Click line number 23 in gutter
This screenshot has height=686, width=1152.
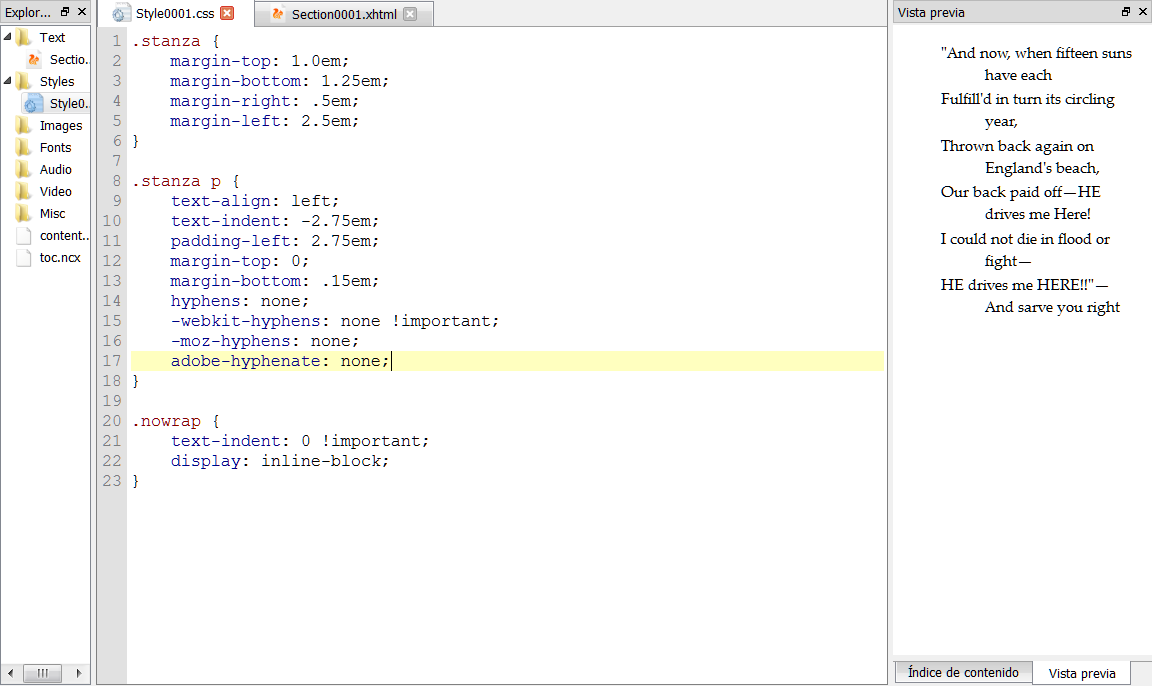coord(112,480)
